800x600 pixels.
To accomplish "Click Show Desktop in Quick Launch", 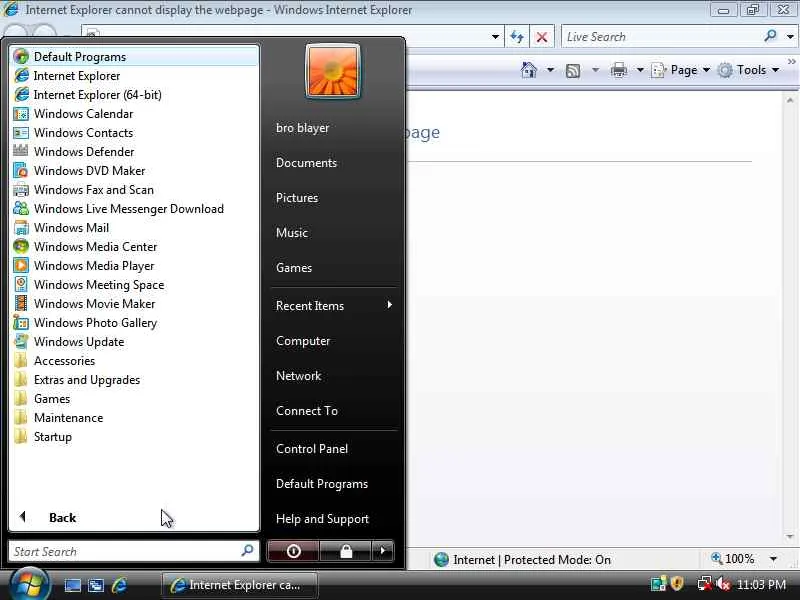I will [72, 585].
